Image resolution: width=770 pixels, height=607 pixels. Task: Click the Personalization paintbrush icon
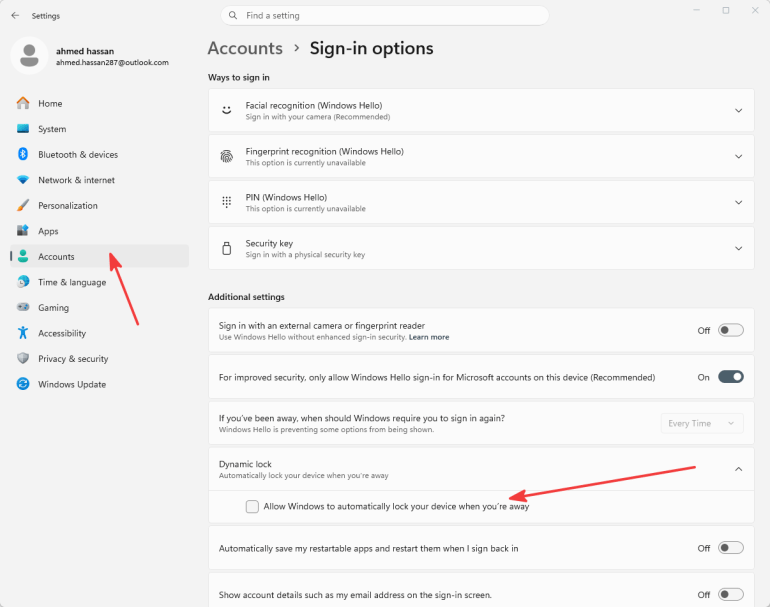tap(23, 205)
